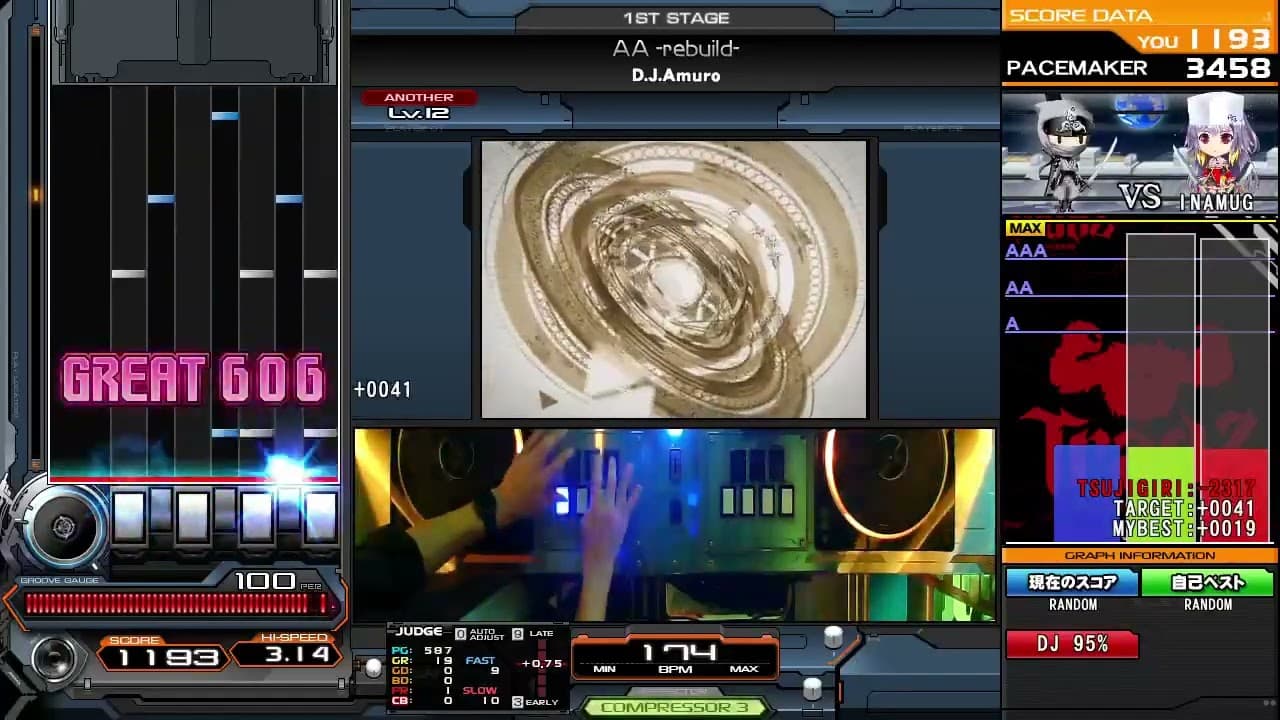The height and width of the screenshot is (720, 1280).
Task: Click the lower knob beside COMPRESSOR 3
Action: point(812,688)
